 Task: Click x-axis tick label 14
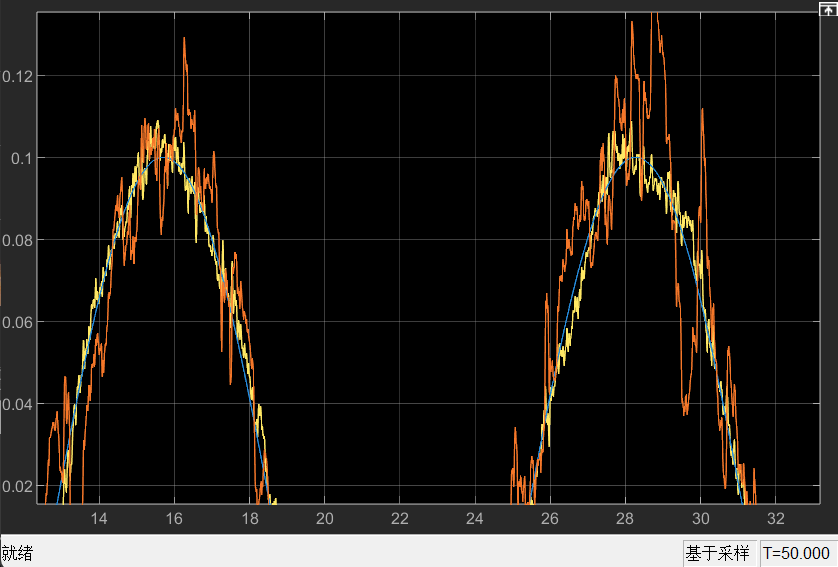click(99, 519)
